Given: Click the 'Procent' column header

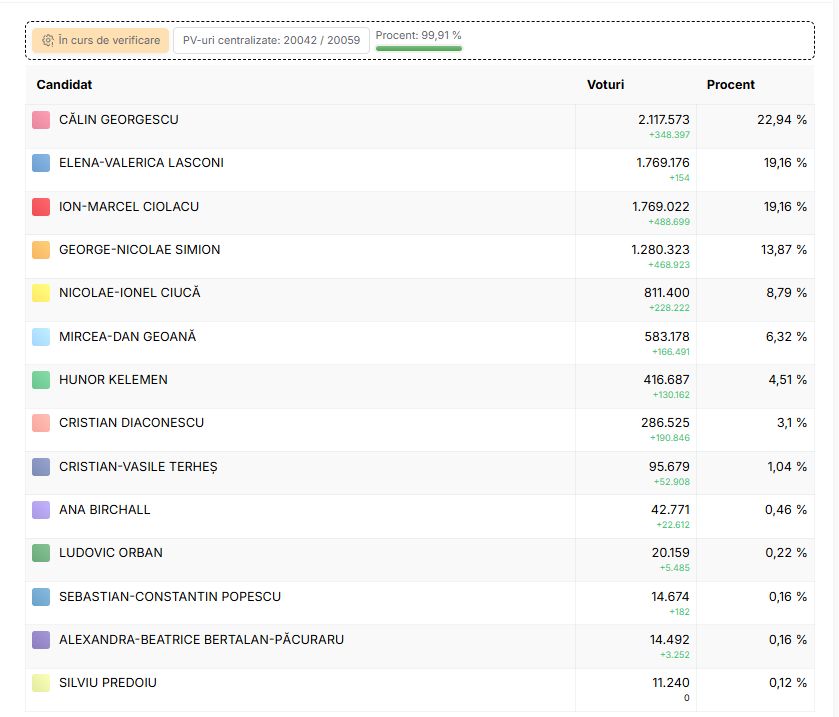Looking at the screenshot, I should [730, 85].
